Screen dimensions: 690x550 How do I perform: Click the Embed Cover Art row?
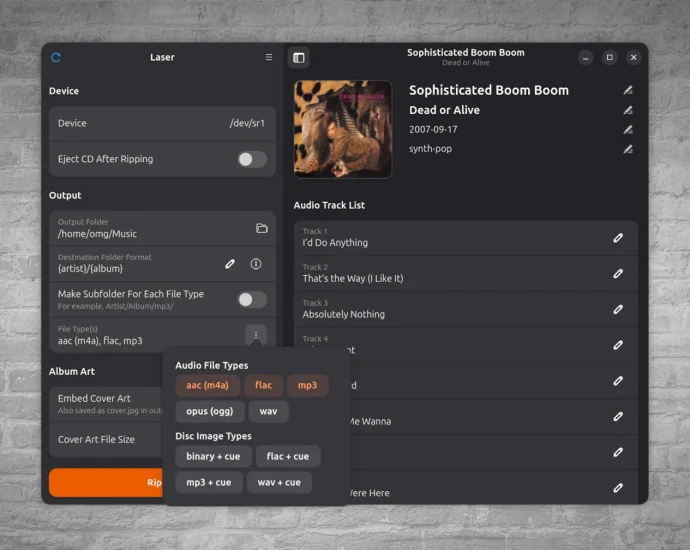106,404
